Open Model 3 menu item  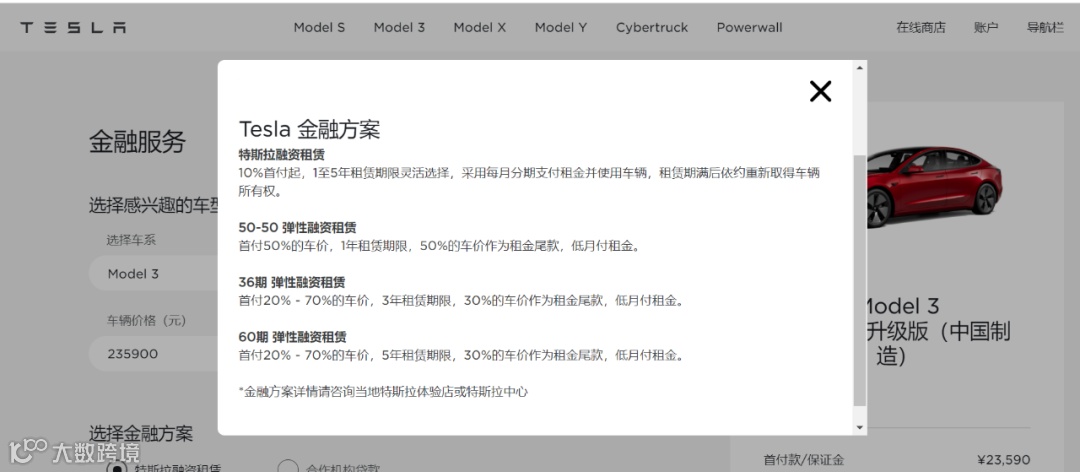[399, 28]
